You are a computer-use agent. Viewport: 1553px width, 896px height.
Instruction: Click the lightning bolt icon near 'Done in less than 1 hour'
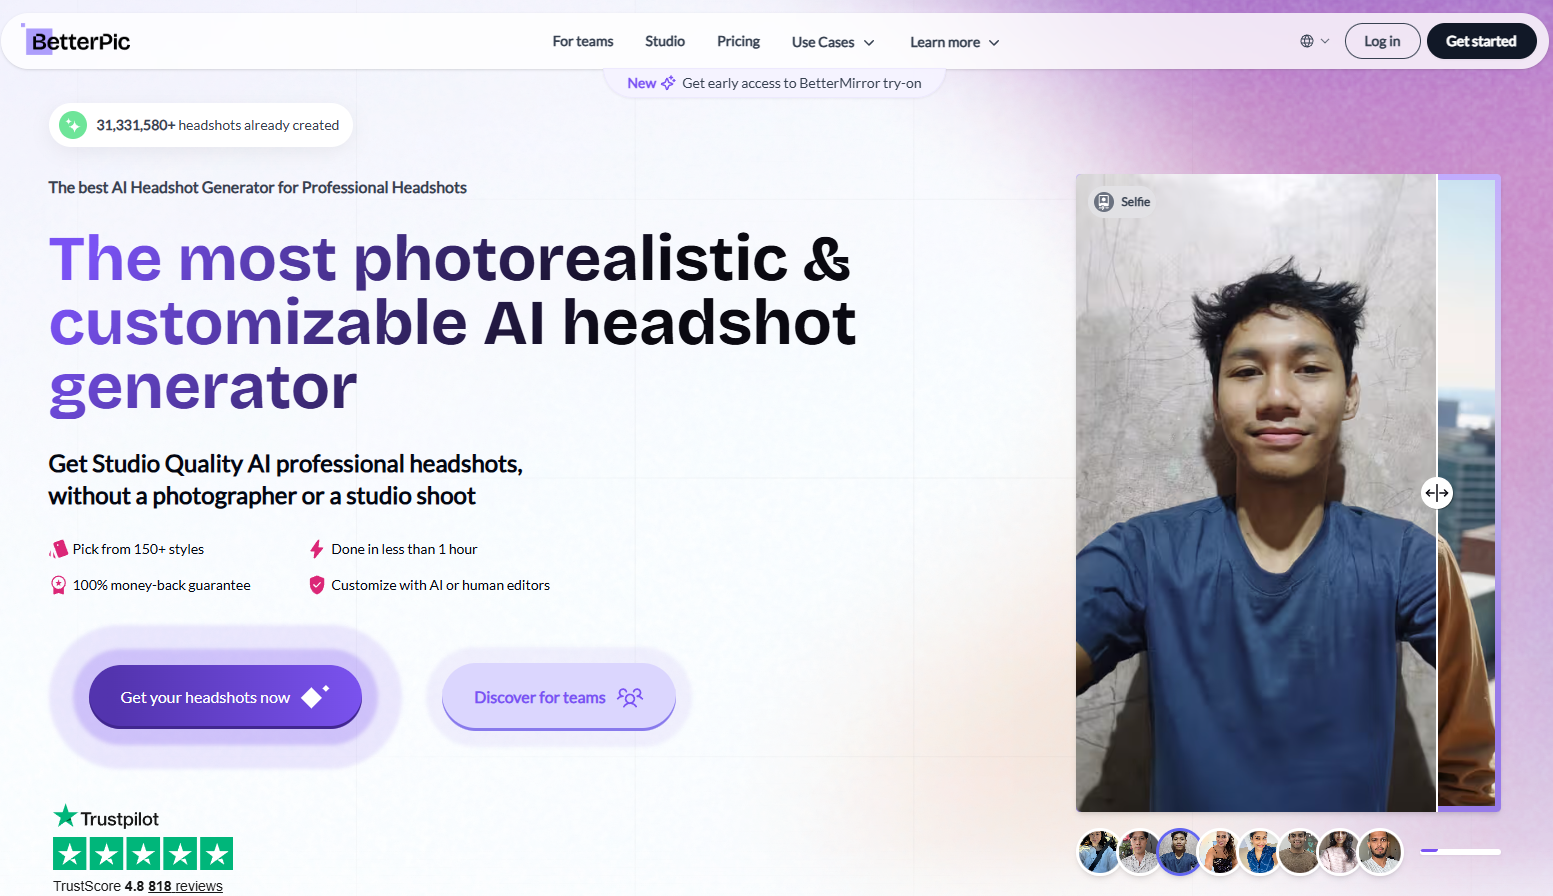(317, 548)
